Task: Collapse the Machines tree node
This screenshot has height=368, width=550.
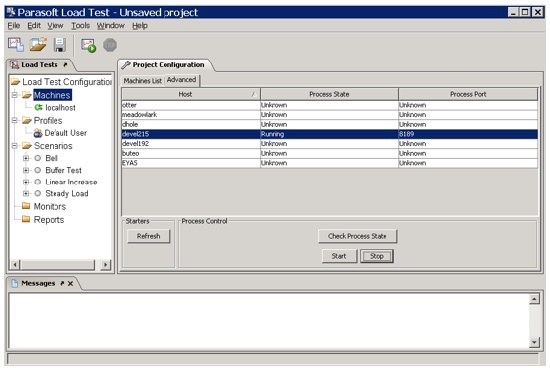Action: point(15,95)
